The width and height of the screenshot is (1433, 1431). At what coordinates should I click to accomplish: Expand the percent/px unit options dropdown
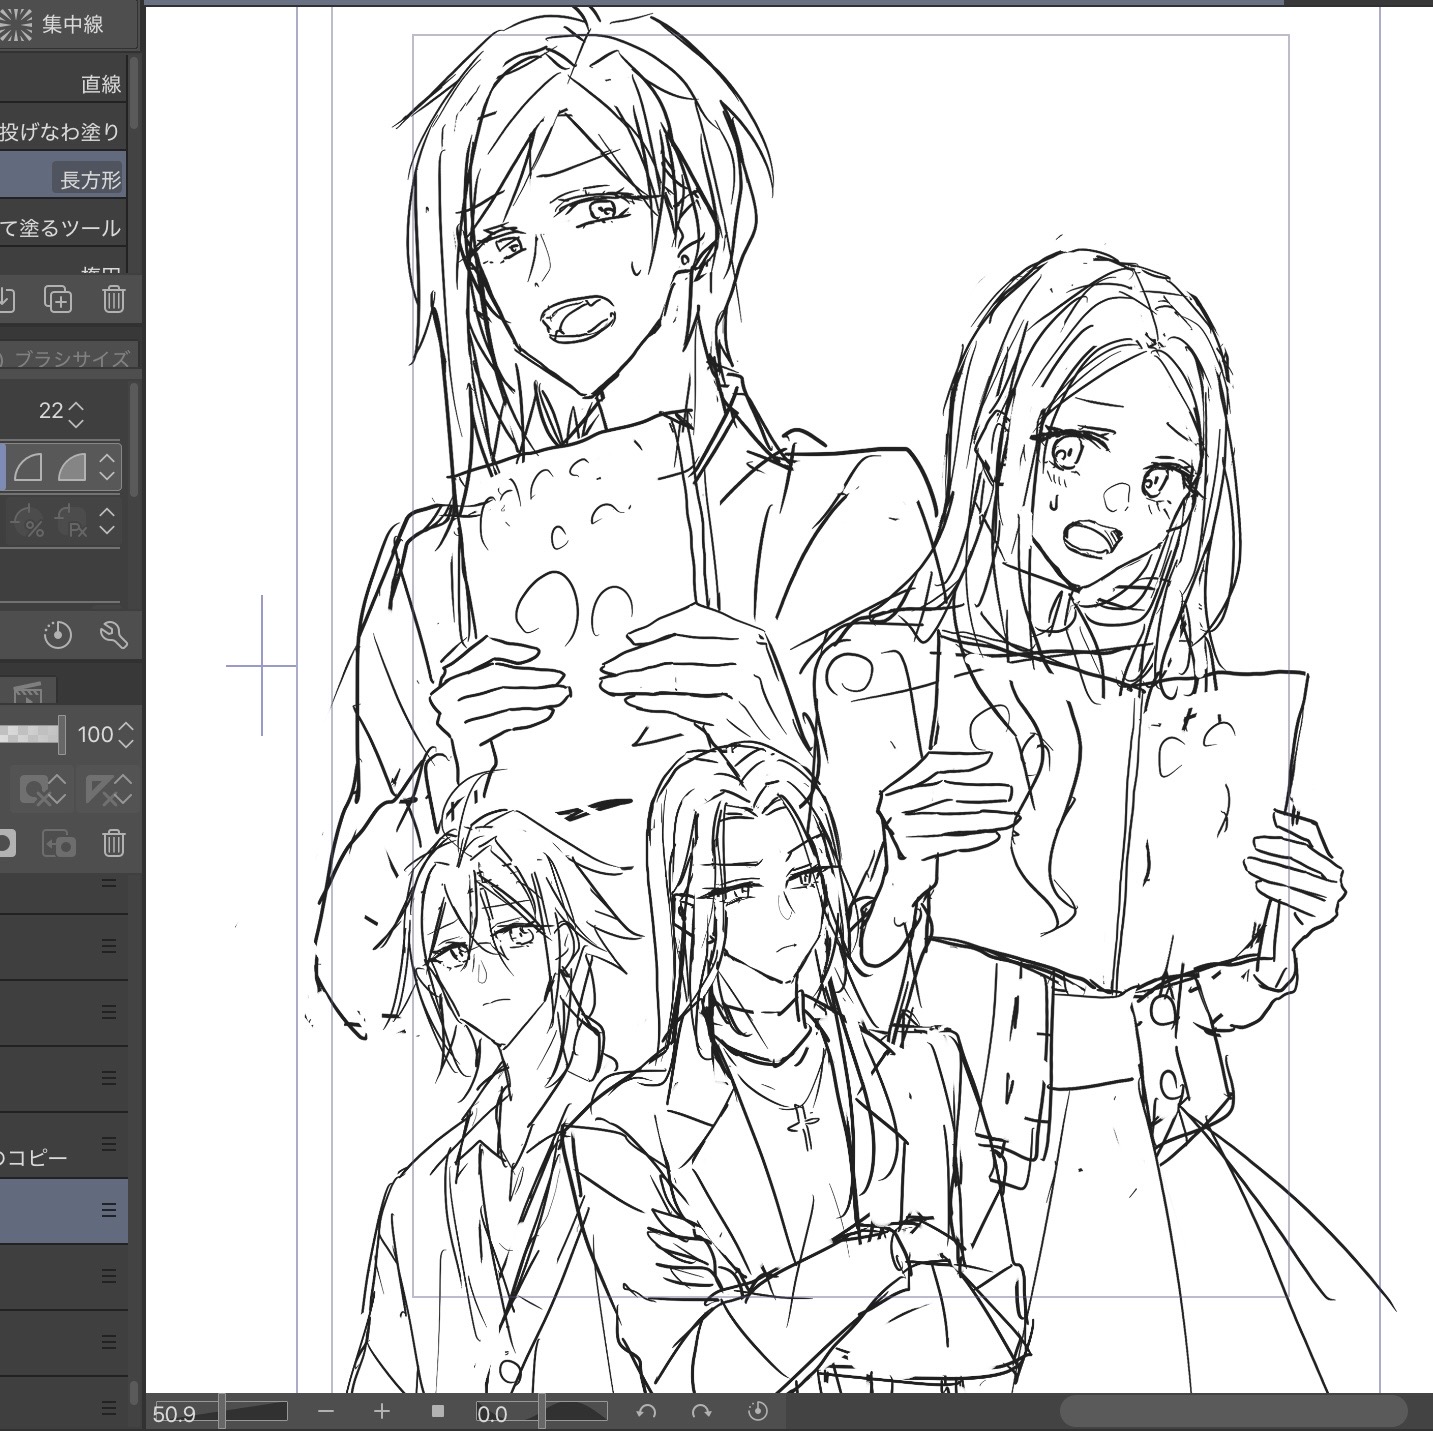tap(107, 522)
